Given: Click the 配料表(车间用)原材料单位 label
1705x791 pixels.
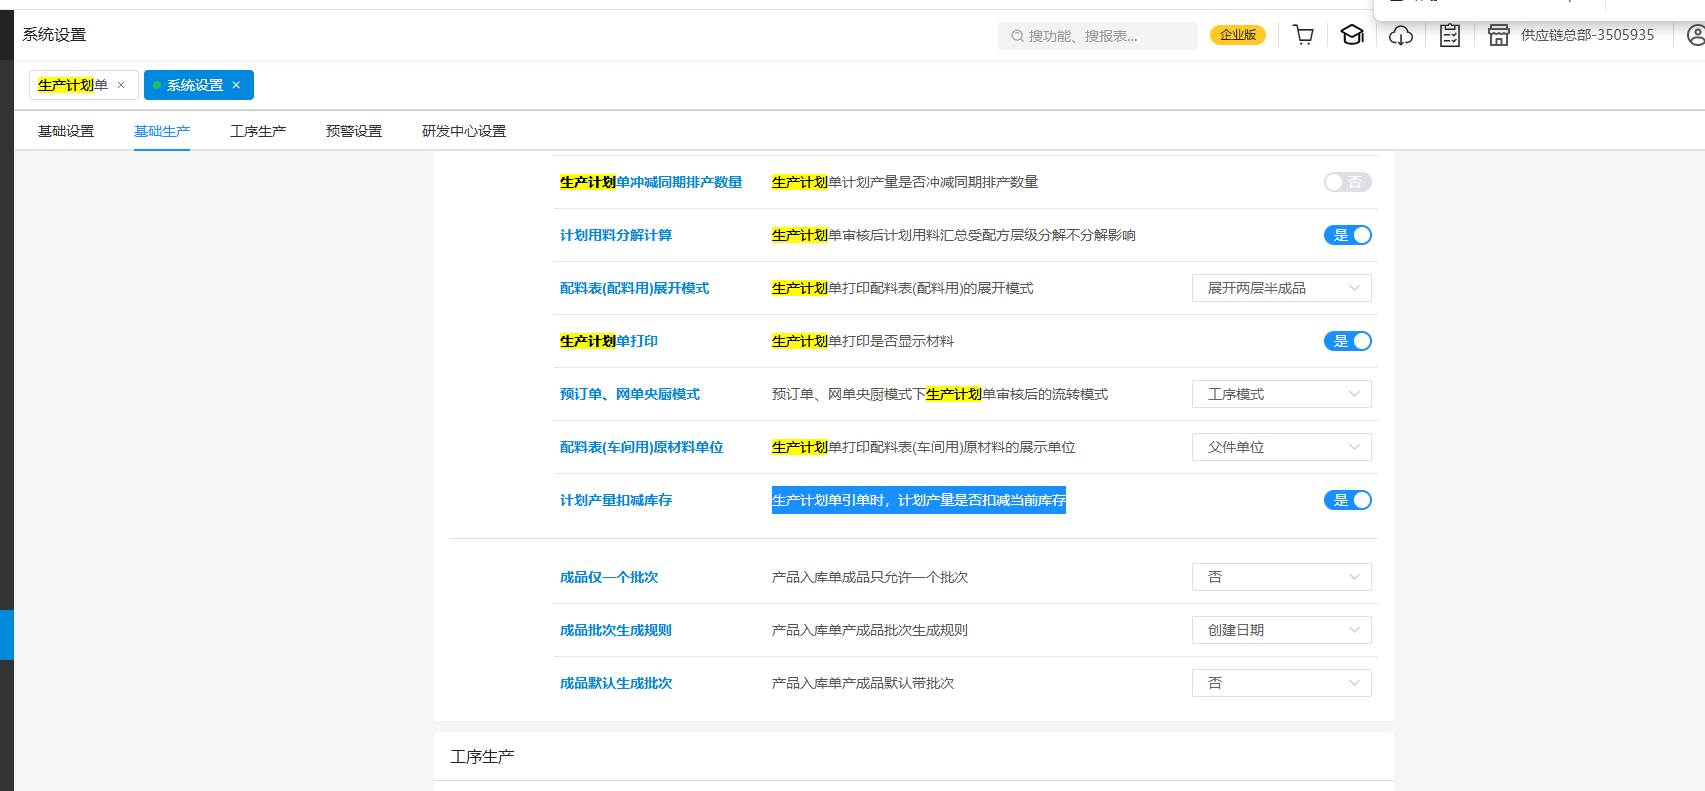Looking at the screenshot, I should click(641, 447).
